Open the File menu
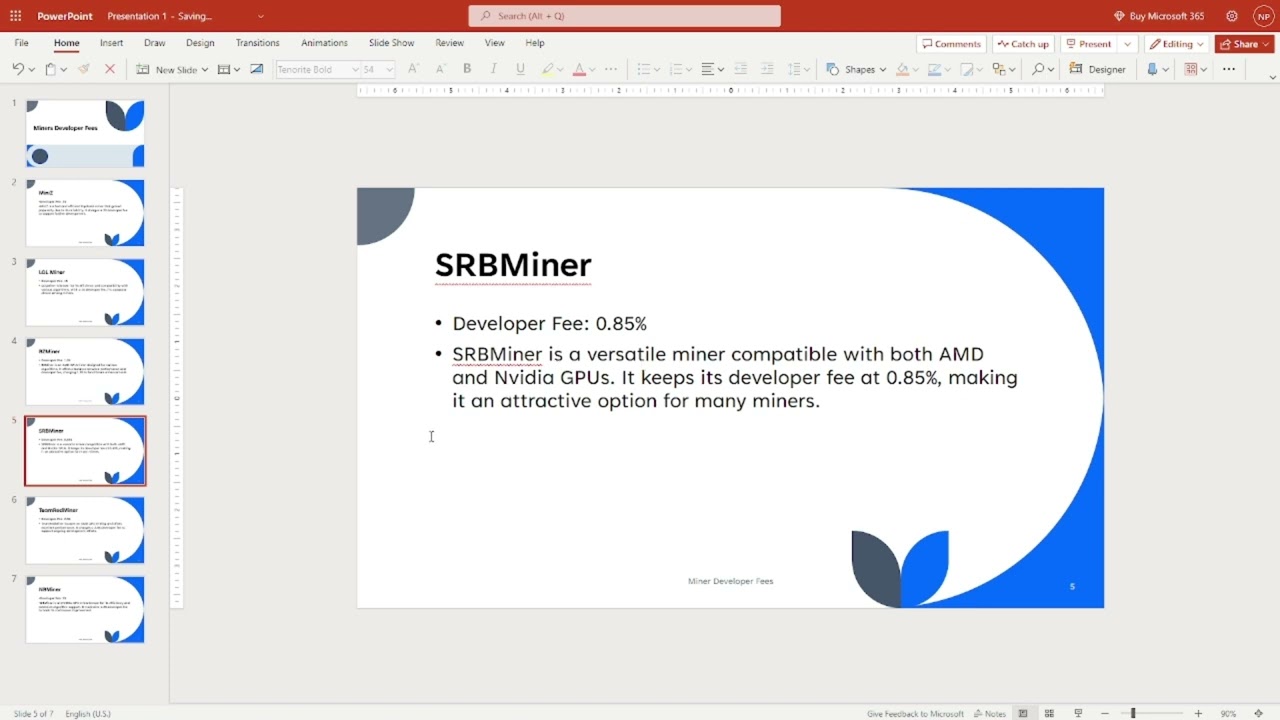The width and height of the screenshot is (1280, 720). point(21,43)
